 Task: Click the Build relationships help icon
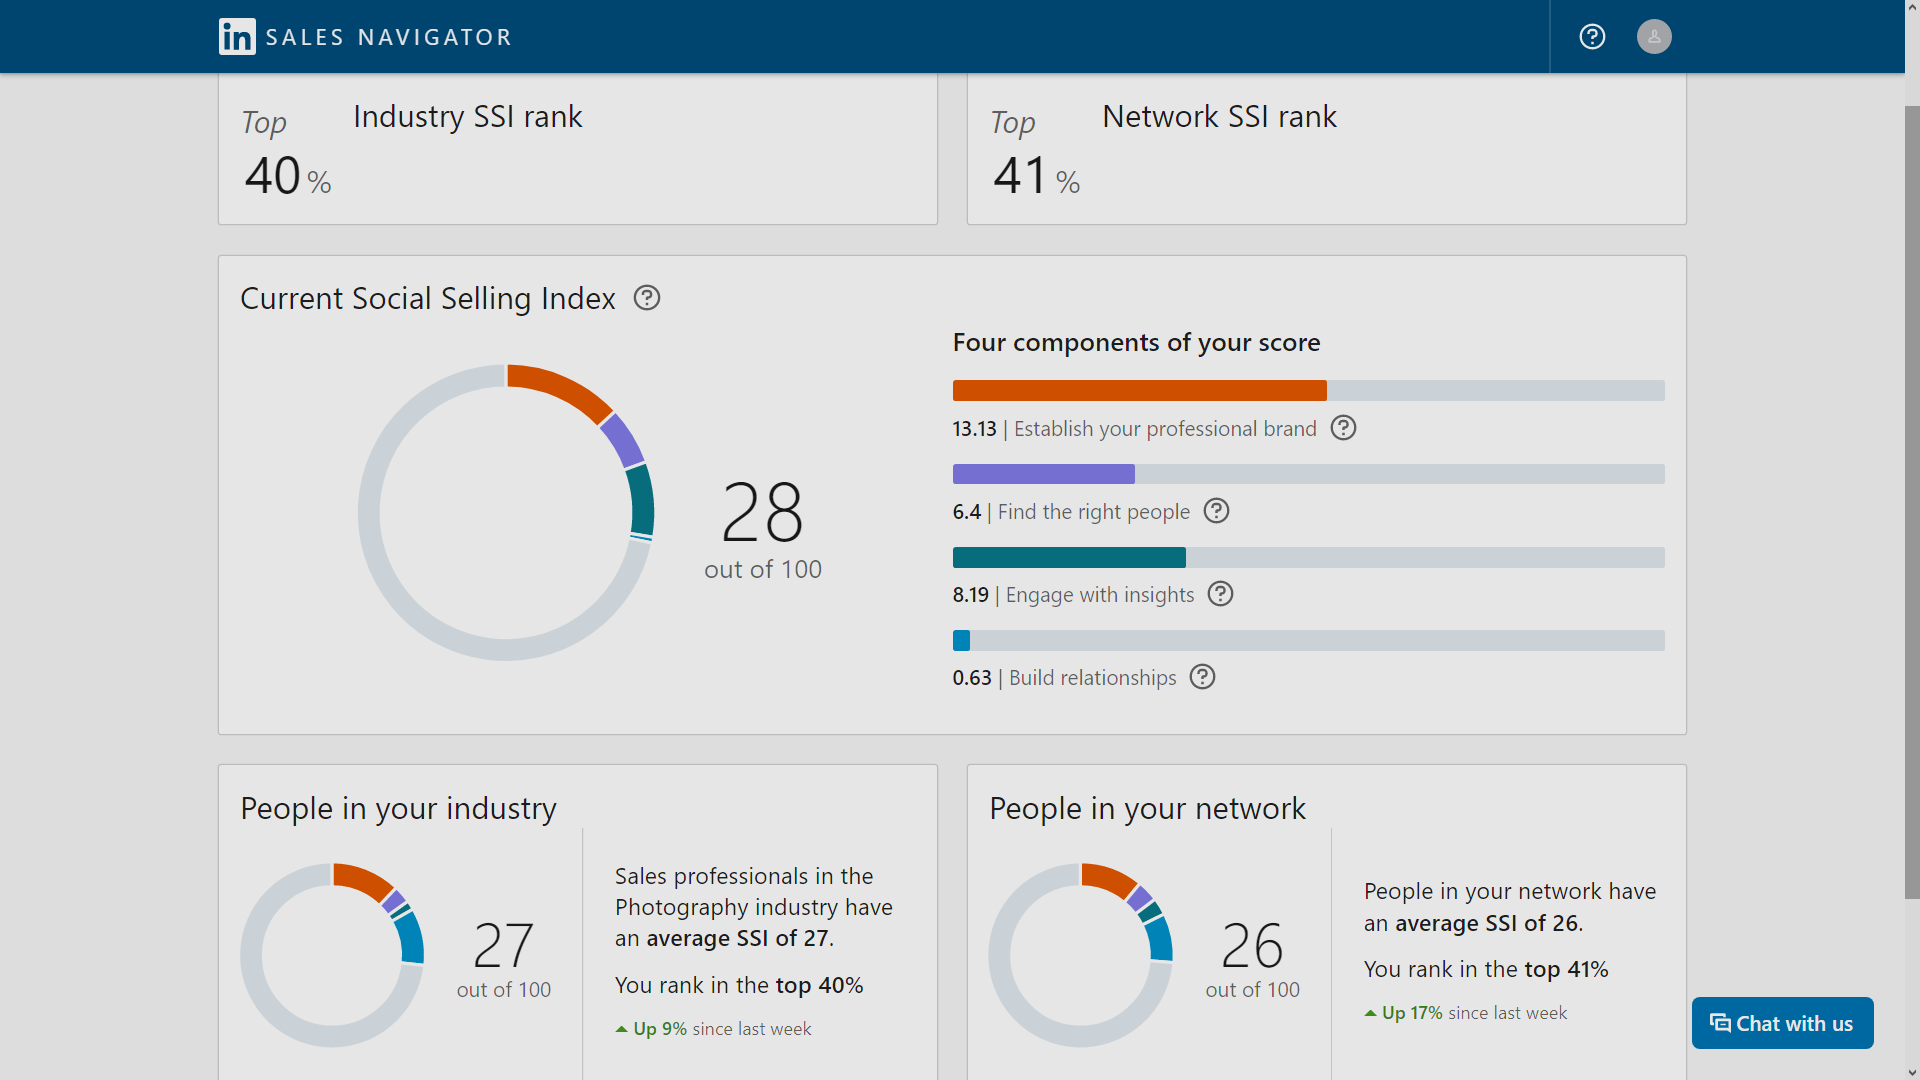tap(1201, 678)
